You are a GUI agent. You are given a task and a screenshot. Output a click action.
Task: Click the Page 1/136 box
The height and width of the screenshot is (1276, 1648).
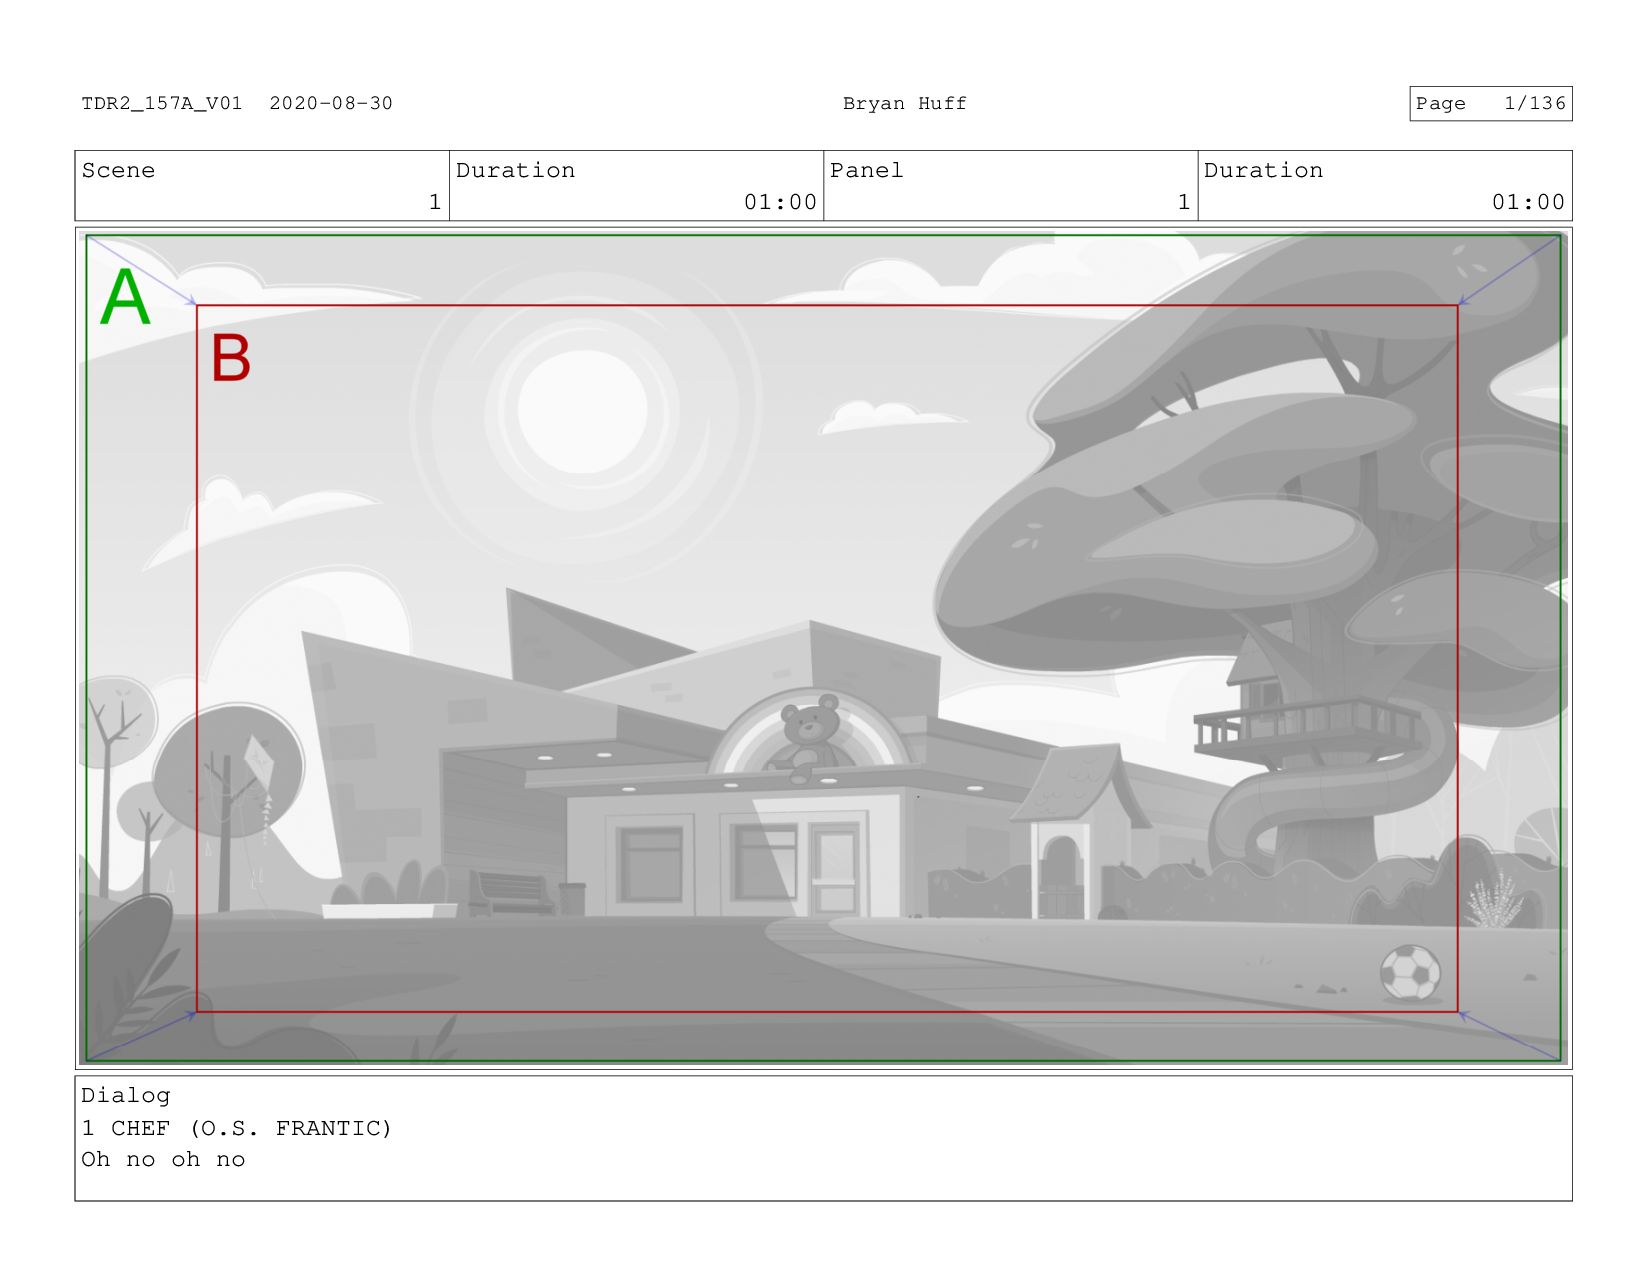tap(1490, 103)
